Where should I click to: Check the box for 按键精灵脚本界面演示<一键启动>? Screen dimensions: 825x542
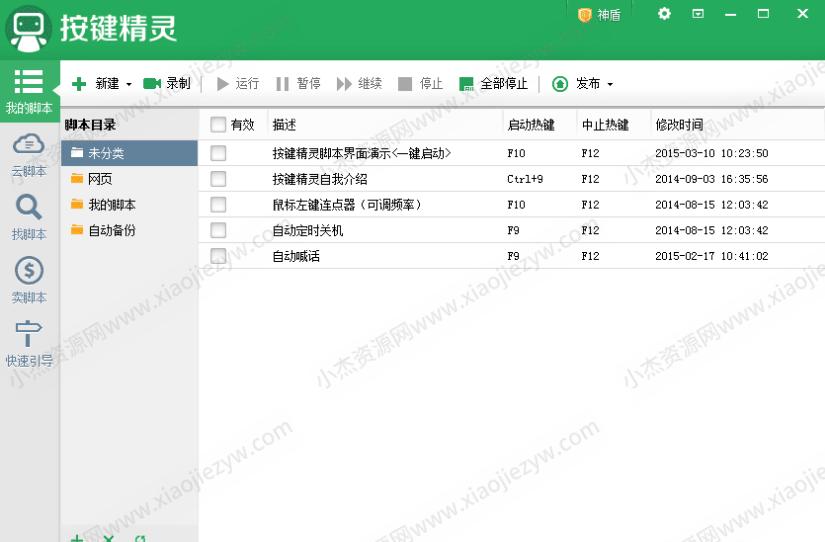coord(218,153)
